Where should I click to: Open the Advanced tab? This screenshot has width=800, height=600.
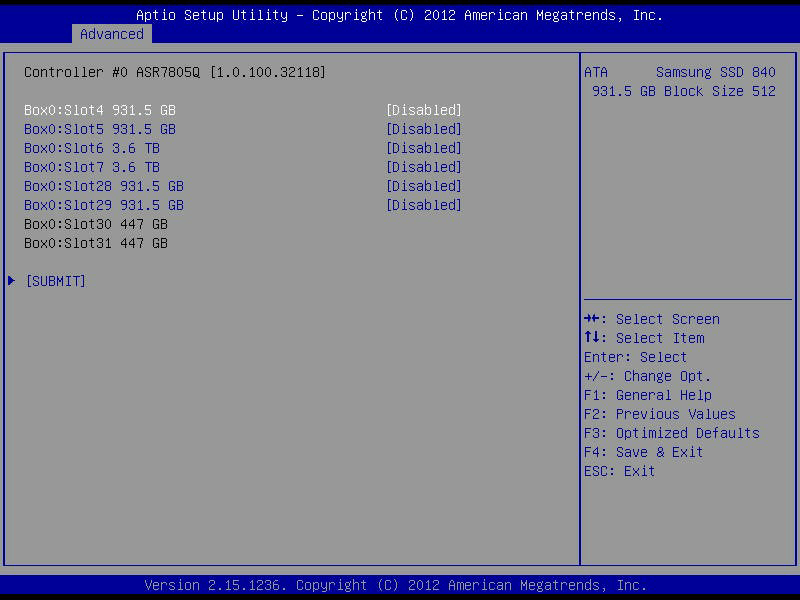tap(112, 34)
